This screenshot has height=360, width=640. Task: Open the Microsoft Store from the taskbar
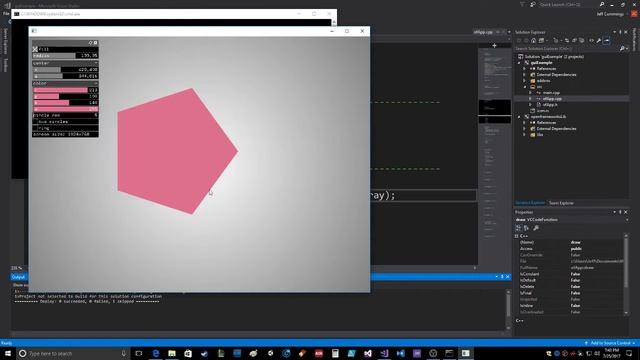tap(188, 353)
